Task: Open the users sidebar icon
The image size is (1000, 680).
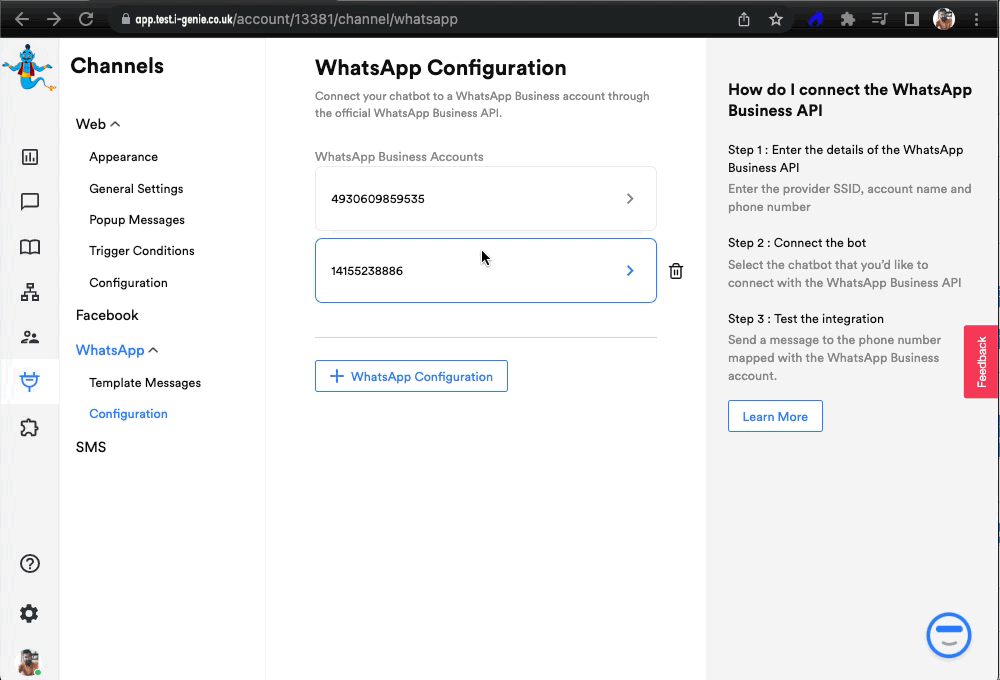Action: pos(30,337)
